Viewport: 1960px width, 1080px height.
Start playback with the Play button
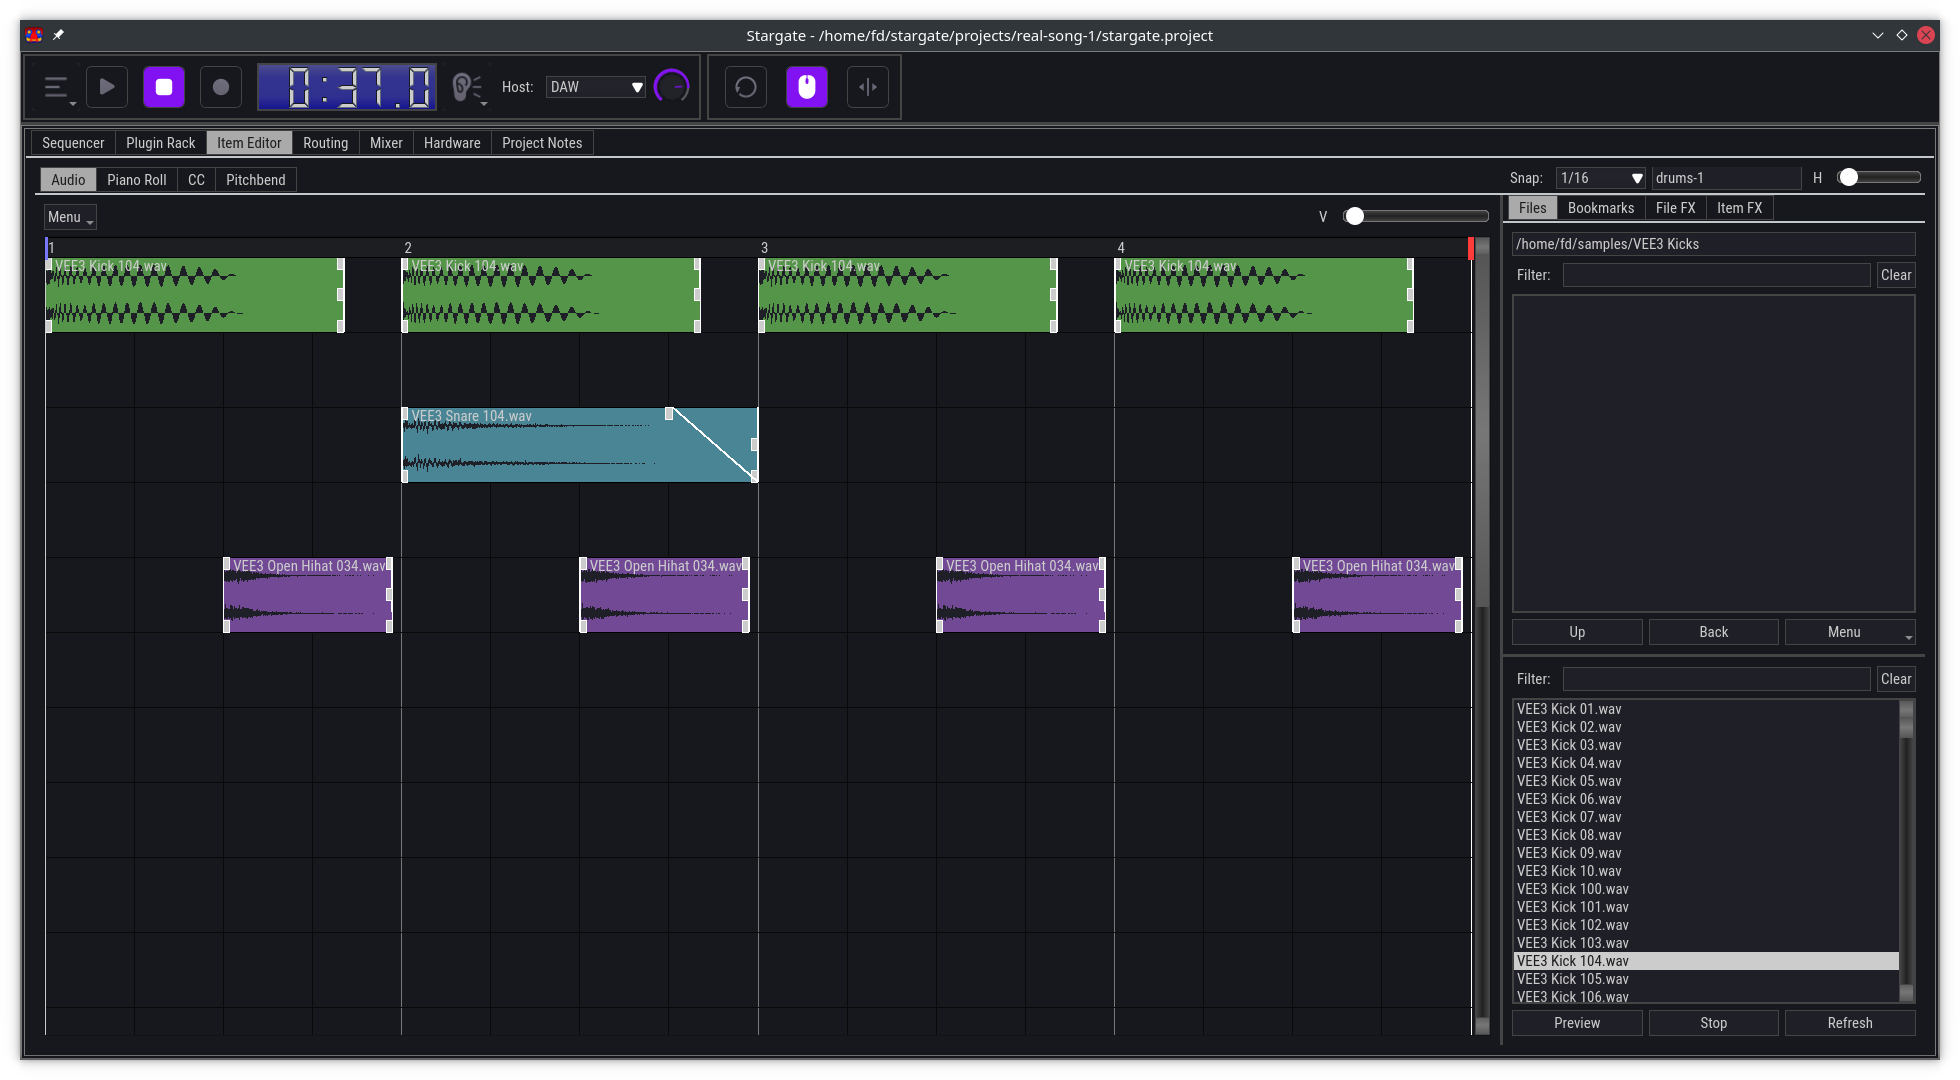[107, 87]
